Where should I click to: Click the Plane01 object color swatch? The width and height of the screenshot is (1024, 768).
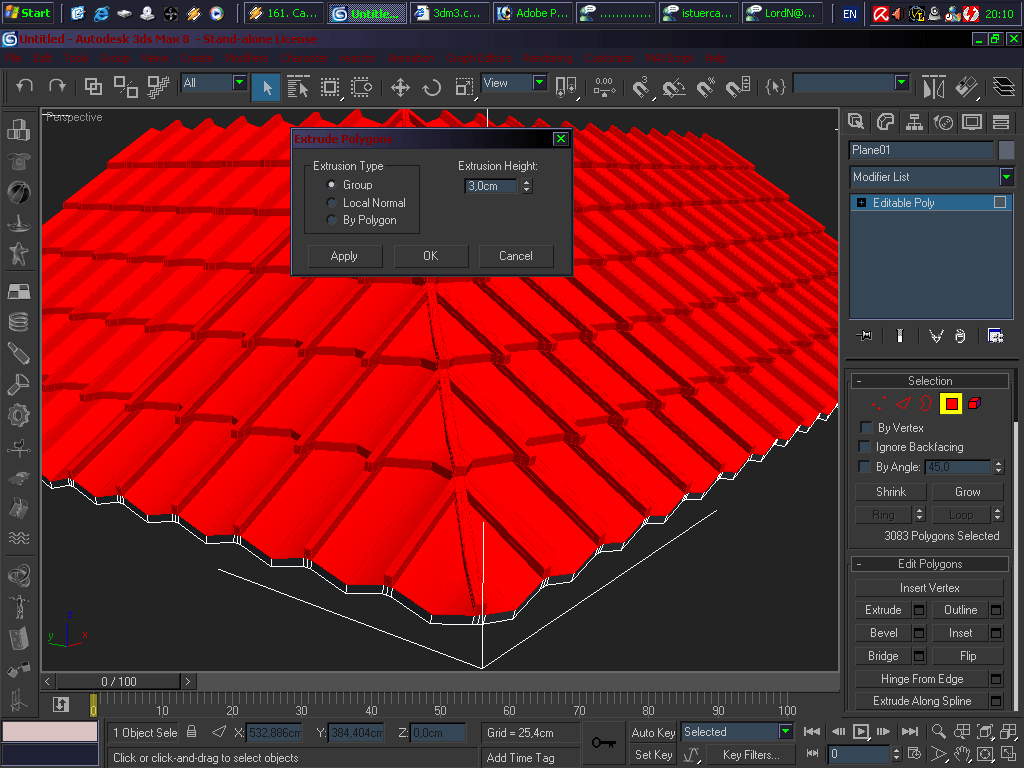pos(1006,150)
